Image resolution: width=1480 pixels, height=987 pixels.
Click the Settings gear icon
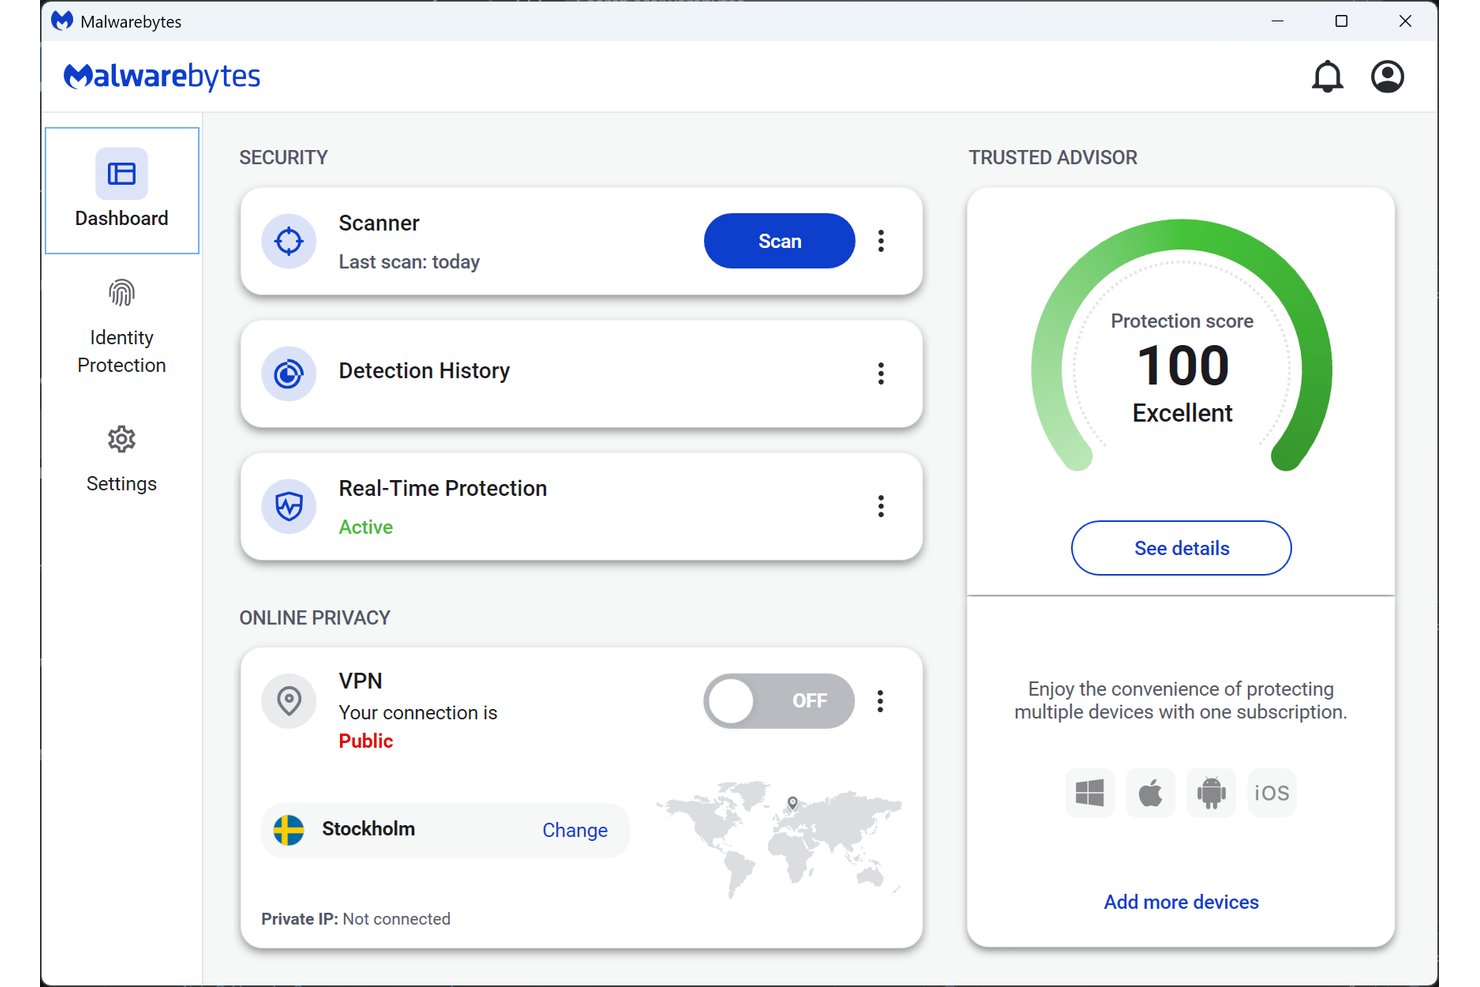122,439
